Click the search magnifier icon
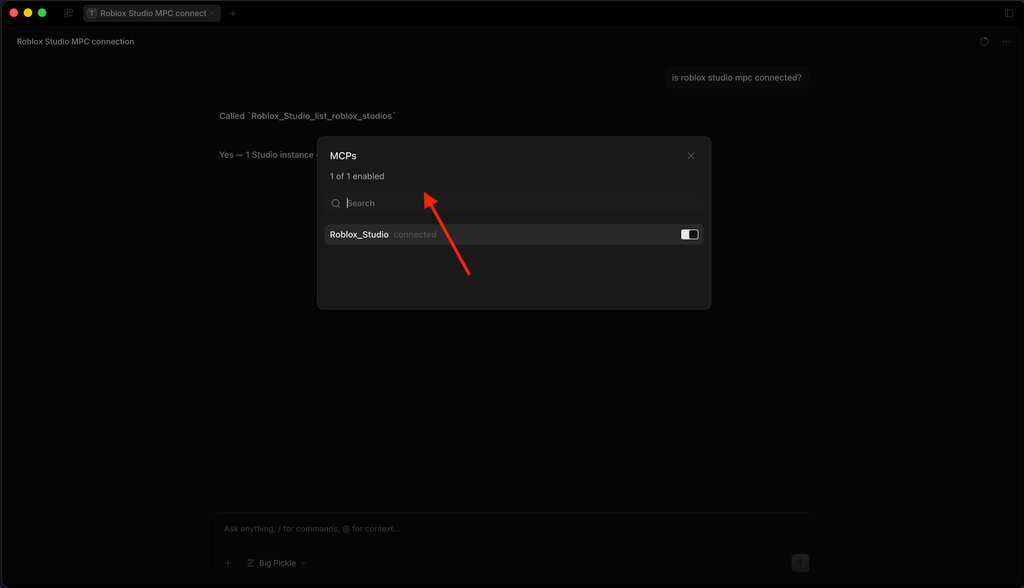Viewport: 1024px width, 588px height. (x=336, y=203)
